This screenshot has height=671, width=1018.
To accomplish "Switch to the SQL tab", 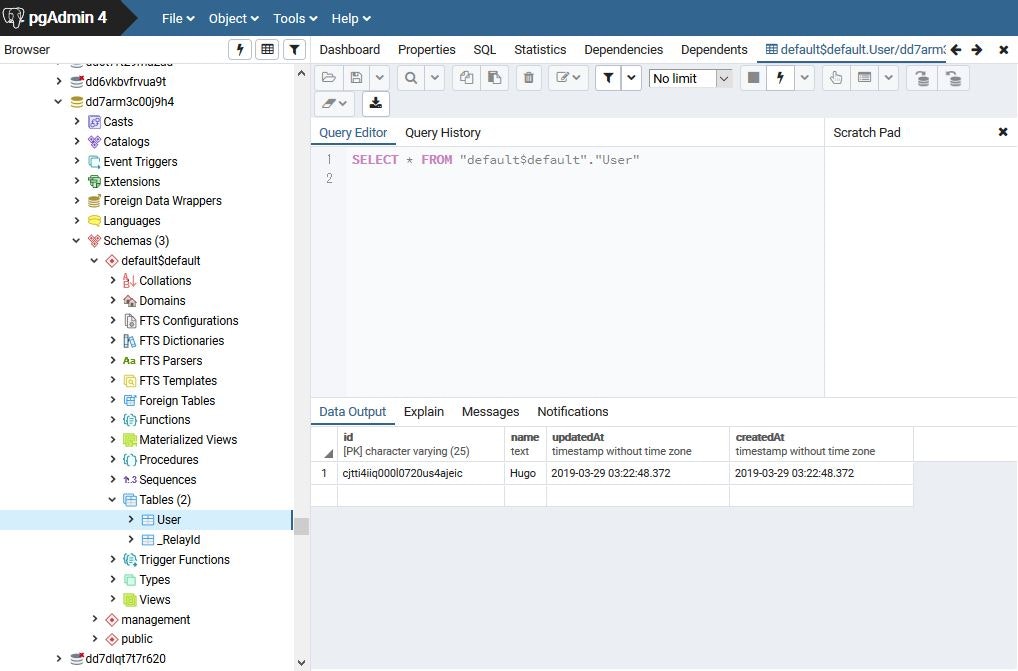I will tap(484, 49).
